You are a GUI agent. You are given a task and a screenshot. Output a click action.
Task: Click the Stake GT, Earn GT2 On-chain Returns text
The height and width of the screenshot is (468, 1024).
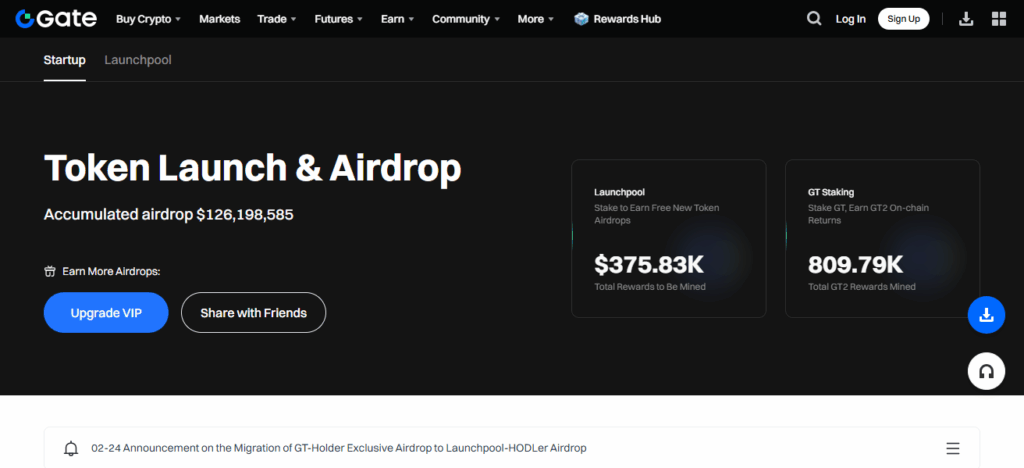(x=869, y=214)
